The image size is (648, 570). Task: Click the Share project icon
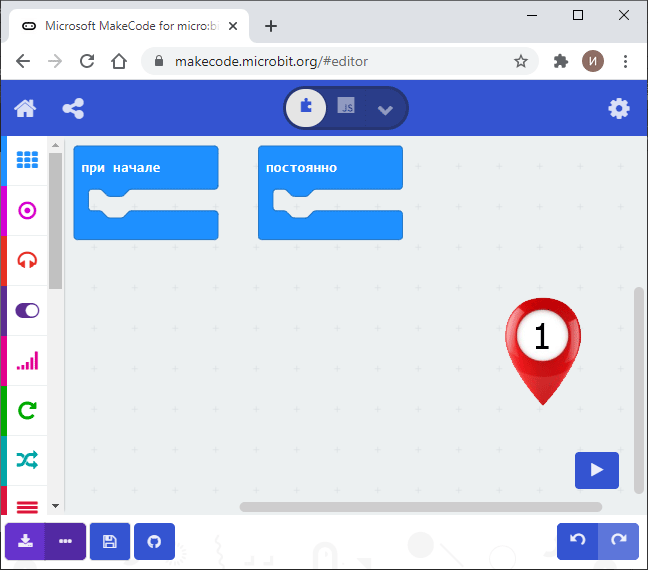tap(73, 109)
